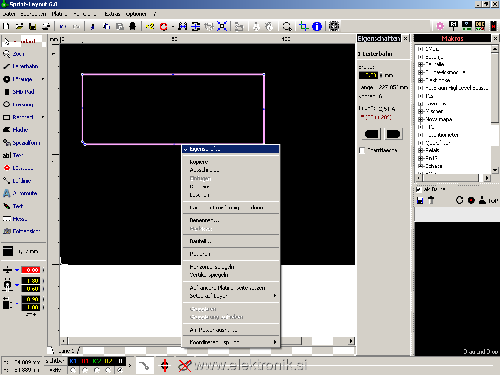Click the zoom magnifier toolbar icon
The image size is (500, 375).
point(287,26)
